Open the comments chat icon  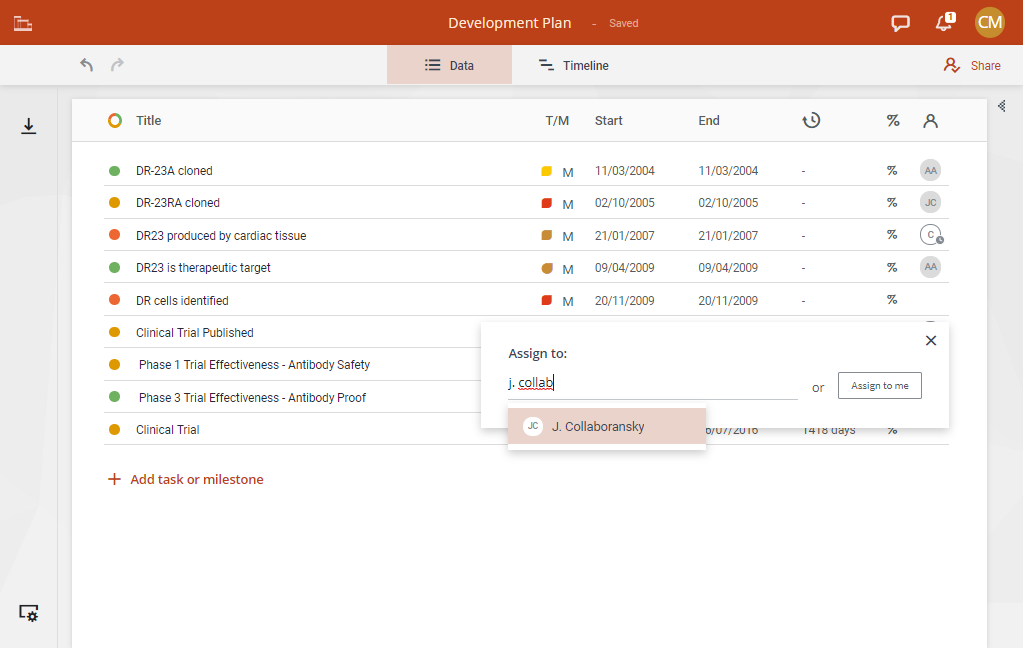[900, 23]
